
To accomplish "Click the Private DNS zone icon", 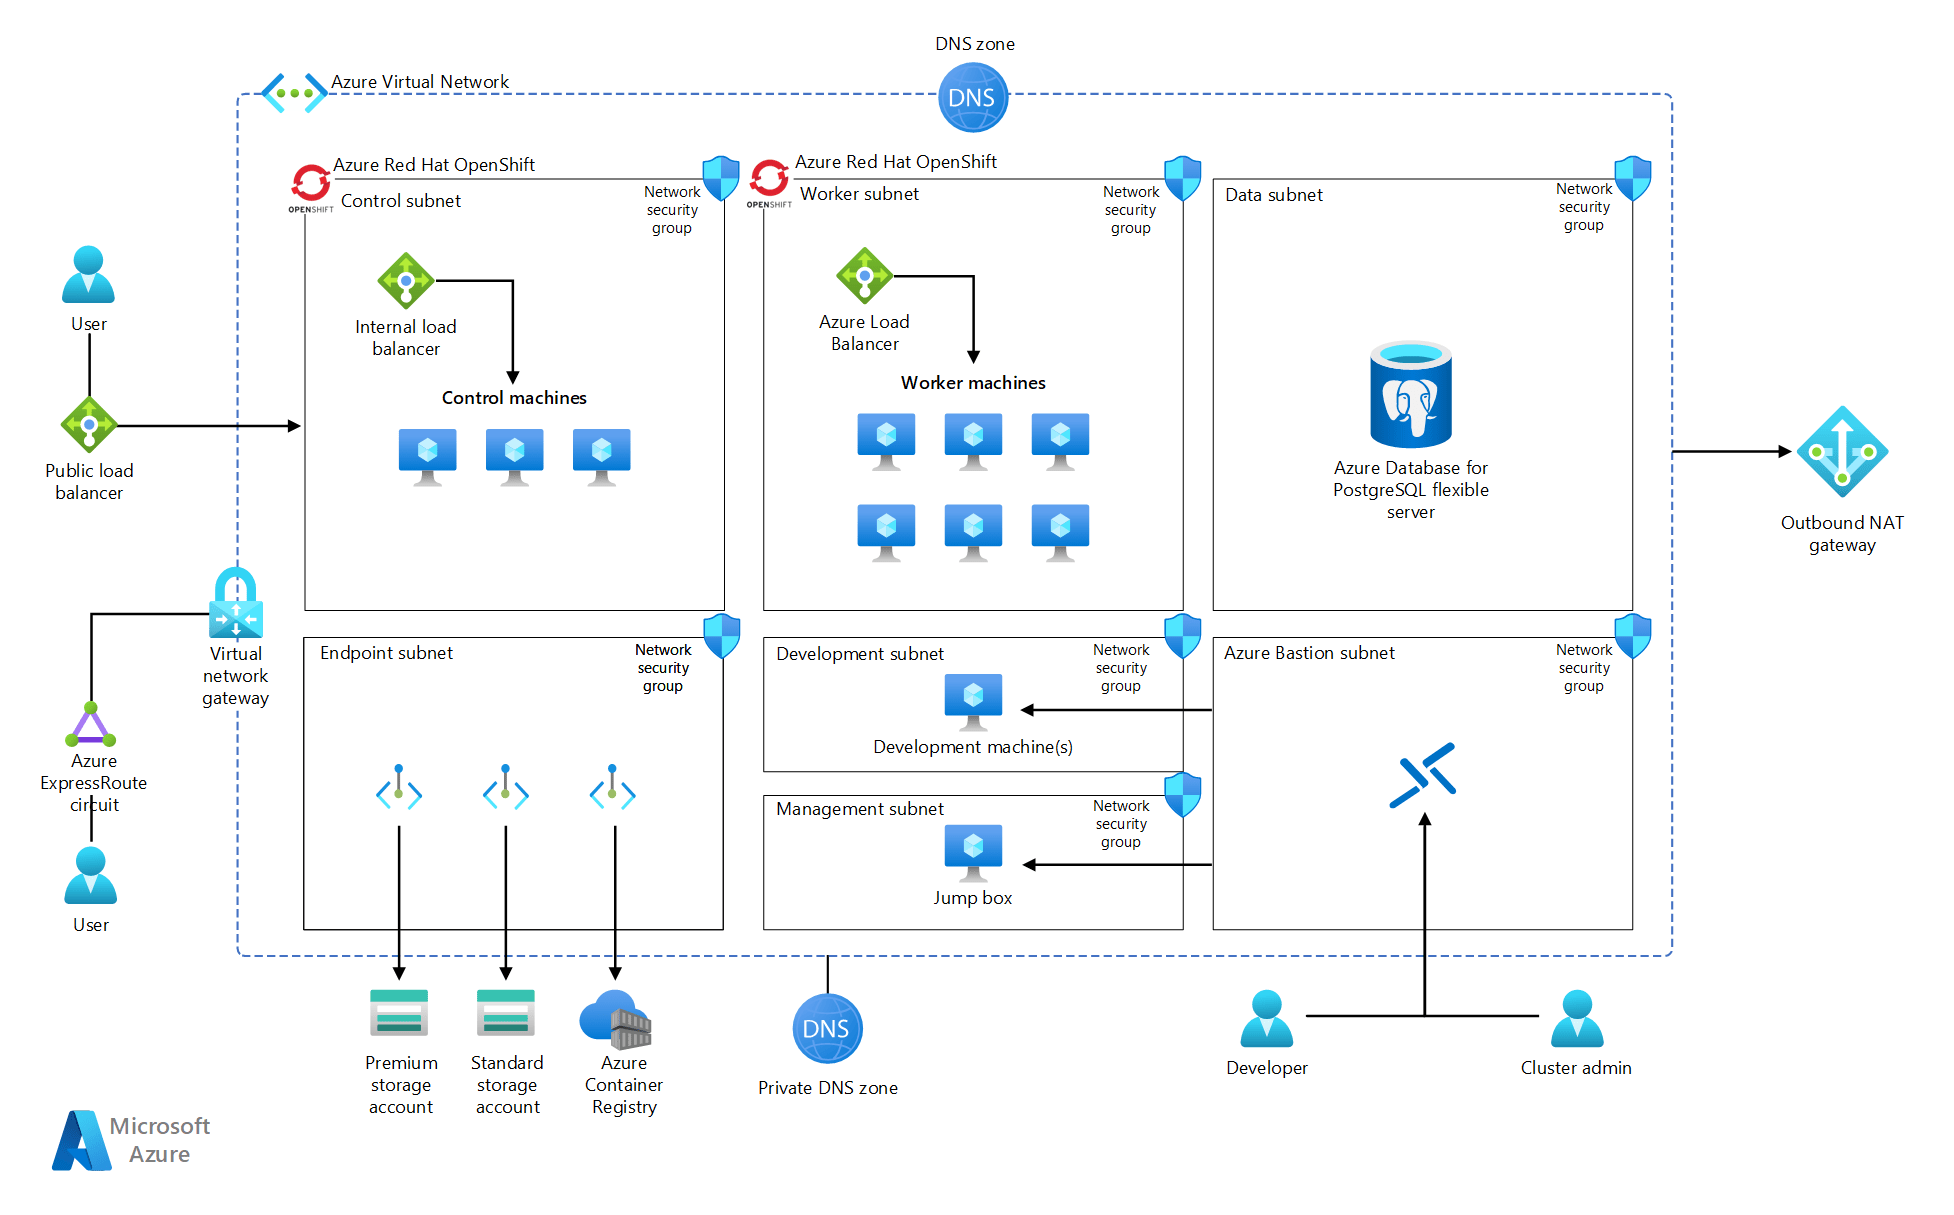I will [x=827, y=1028].
